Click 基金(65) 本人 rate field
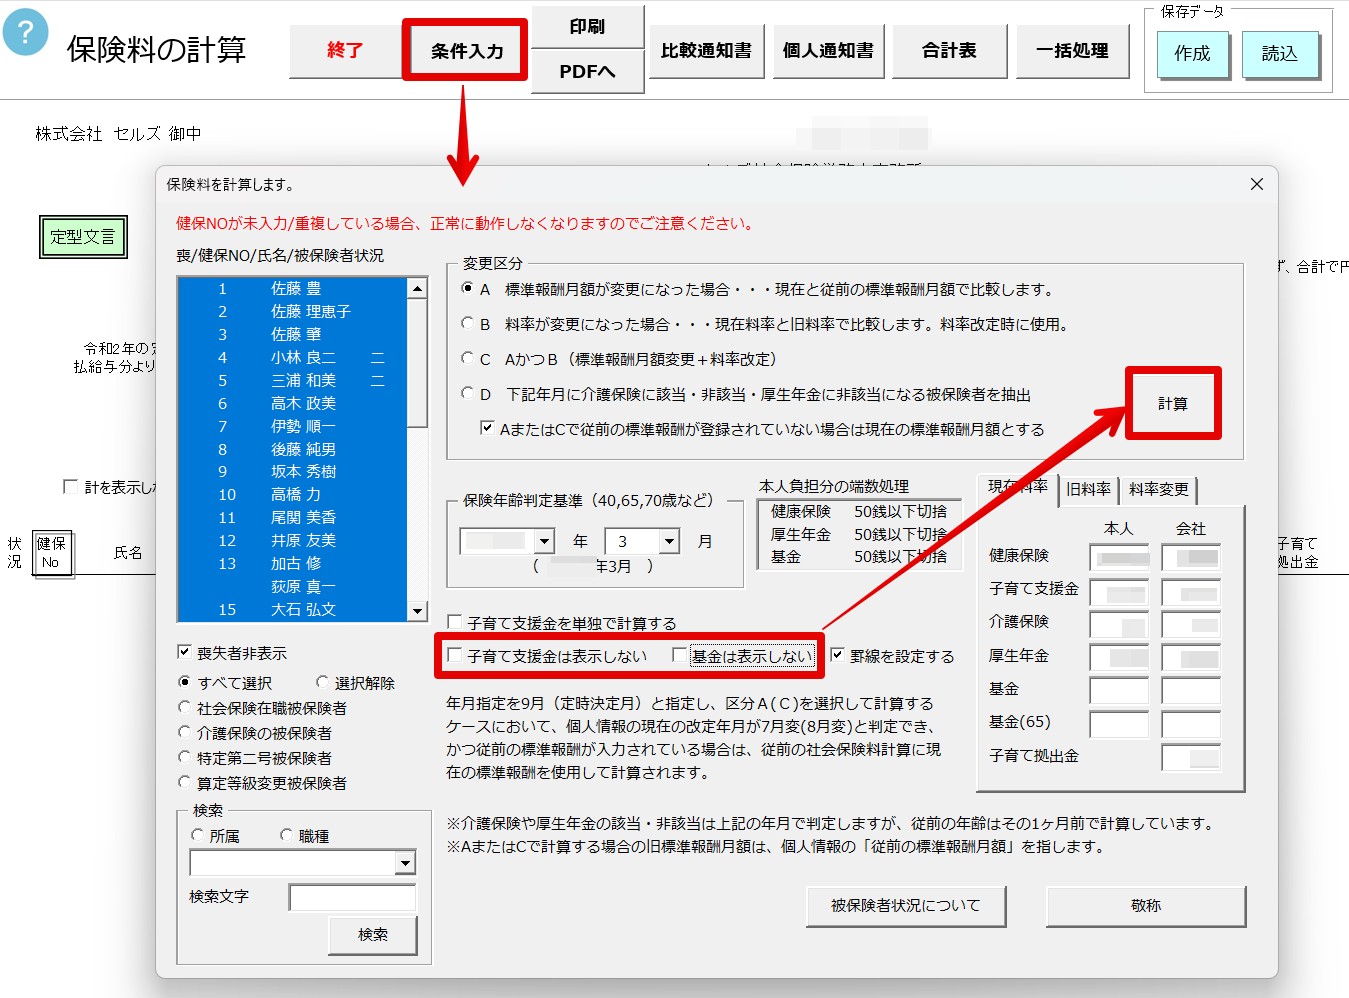Image resolution: width=1349 pixels, height=998 pixels. pos(1119,725)
